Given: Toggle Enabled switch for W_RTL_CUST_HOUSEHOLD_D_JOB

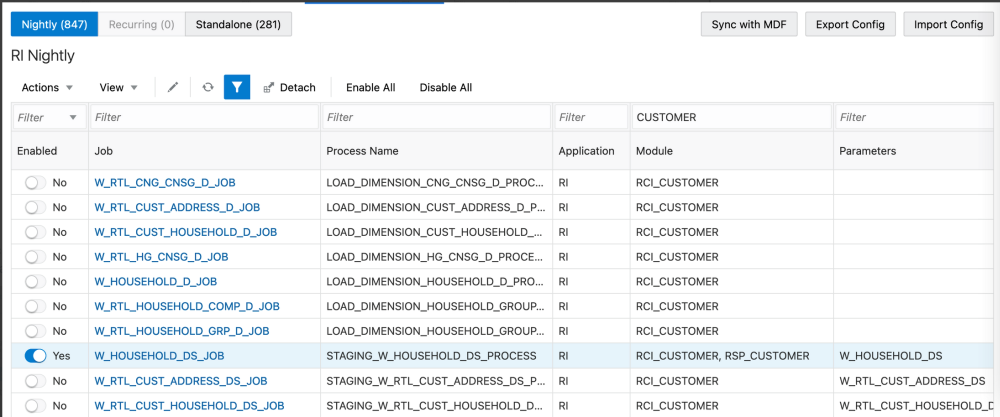Looking at the screenshot, I should (35, 232).
